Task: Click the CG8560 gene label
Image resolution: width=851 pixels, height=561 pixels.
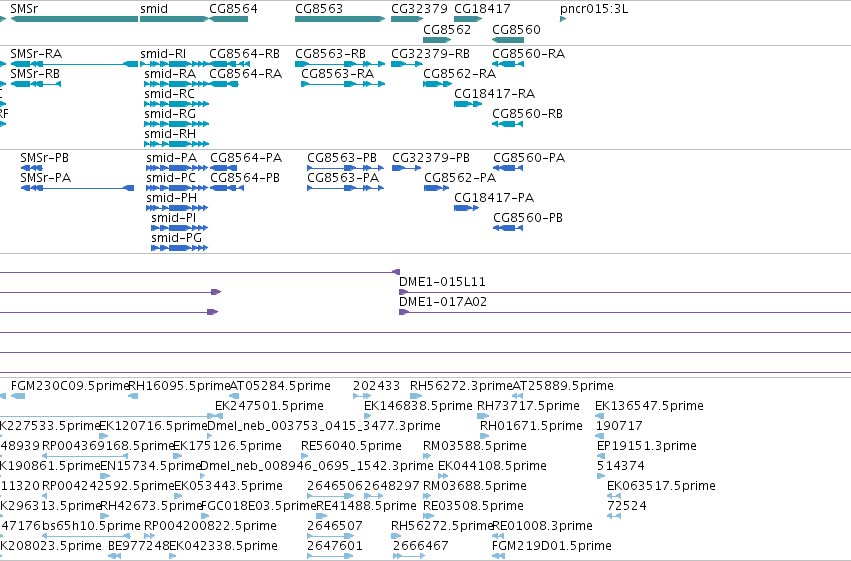Action: [516, 29]
